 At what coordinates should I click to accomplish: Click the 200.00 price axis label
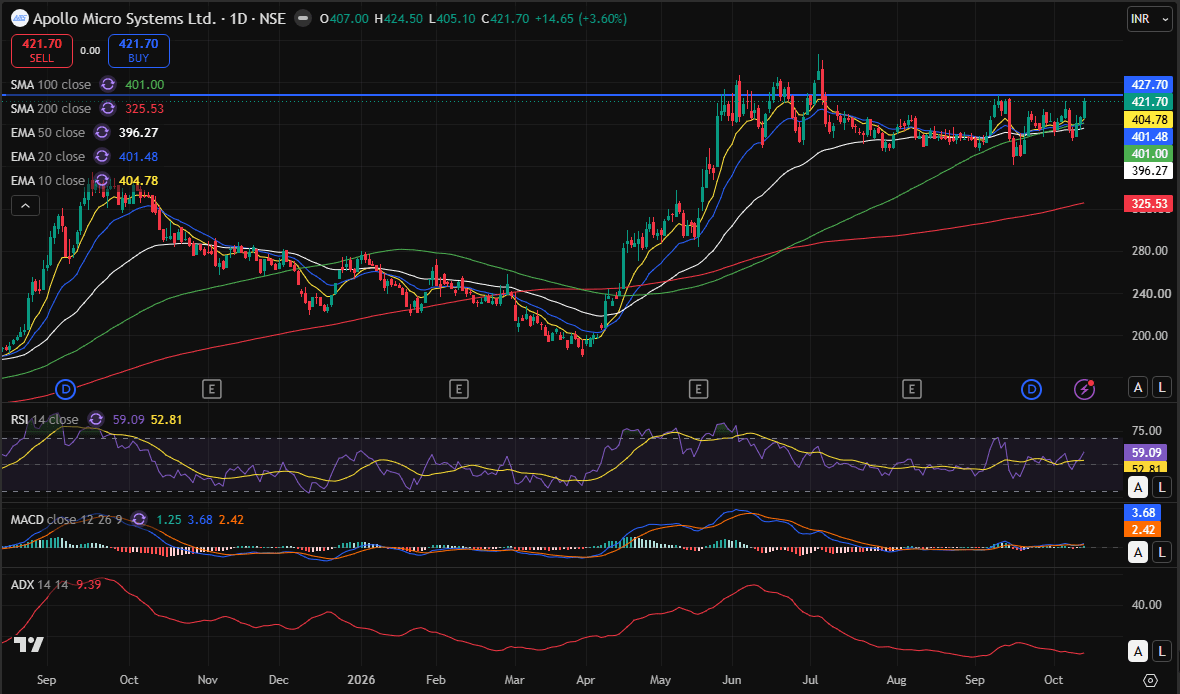point(1150,336)
